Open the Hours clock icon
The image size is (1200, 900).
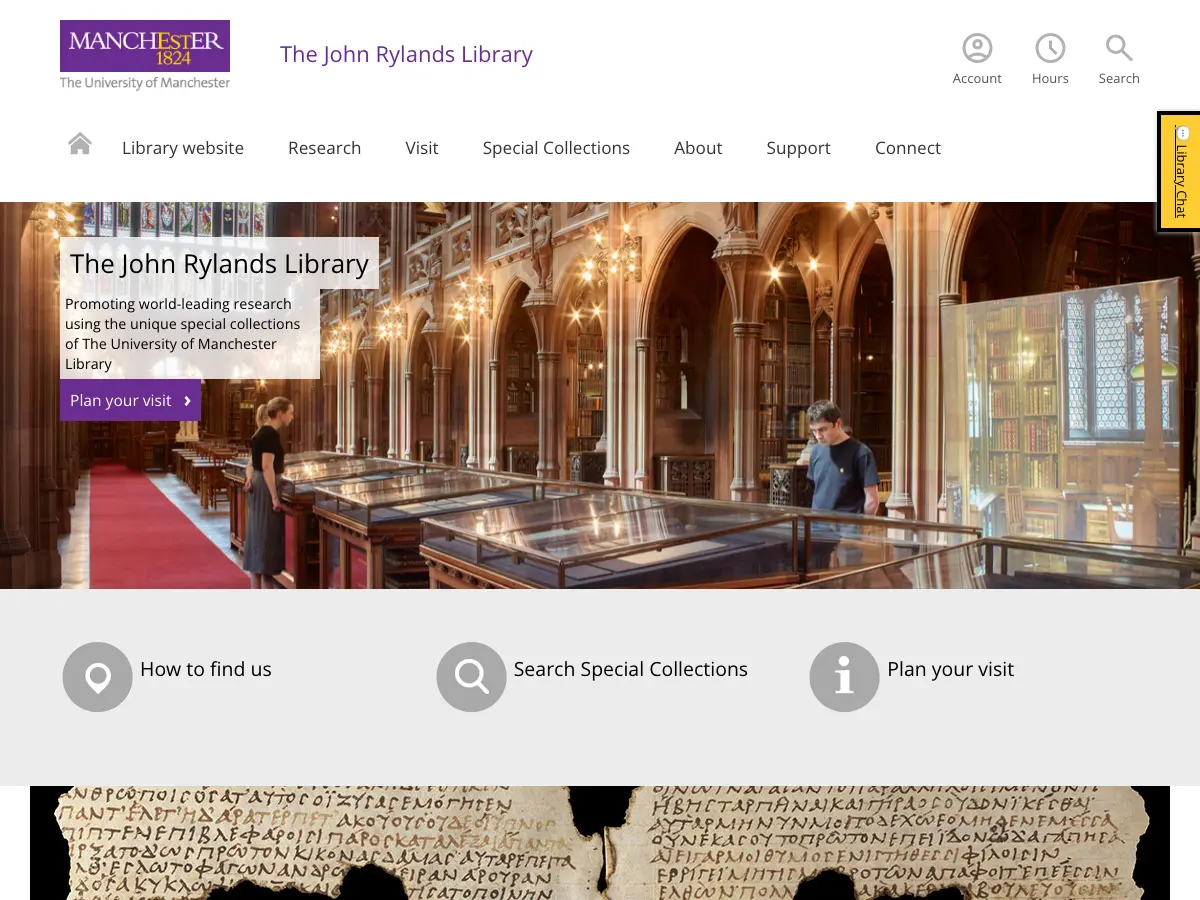tap(1050, 48)
